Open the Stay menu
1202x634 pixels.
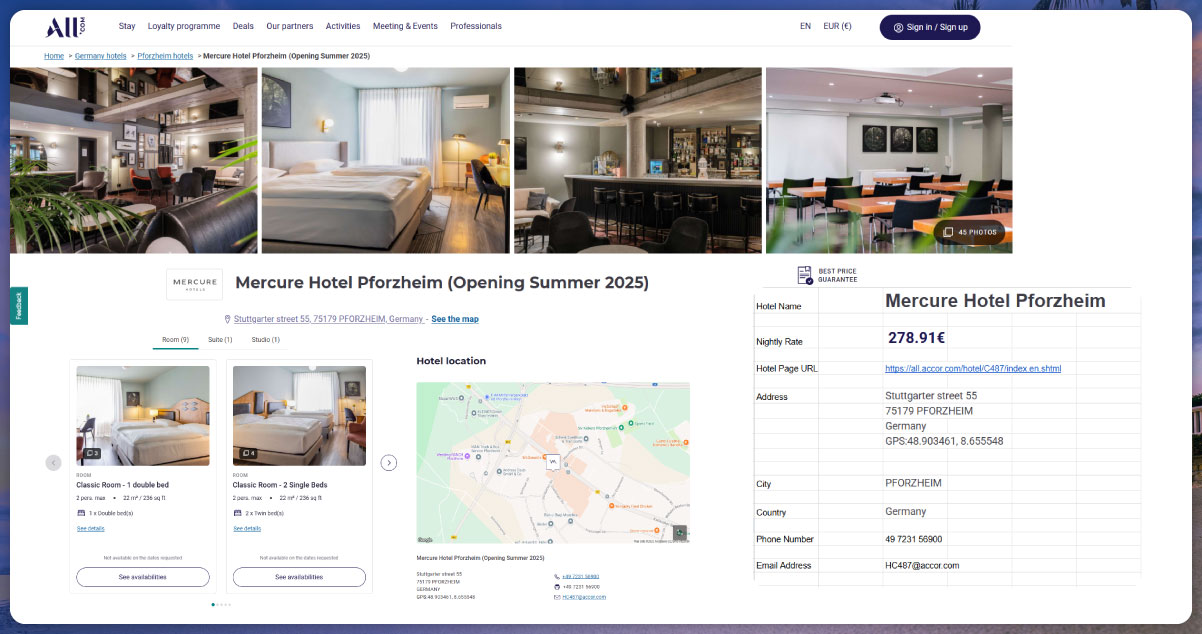[127, 27]
